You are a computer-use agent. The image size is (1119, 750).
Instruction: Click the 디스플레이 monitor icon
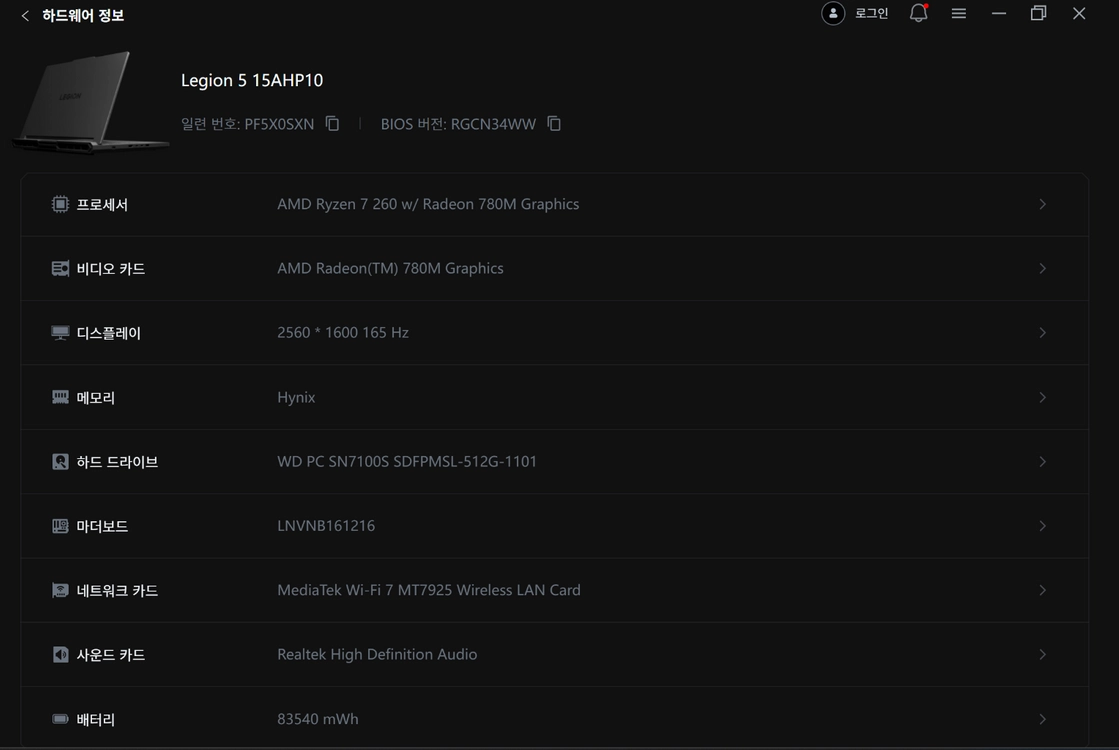click(61, 333)
